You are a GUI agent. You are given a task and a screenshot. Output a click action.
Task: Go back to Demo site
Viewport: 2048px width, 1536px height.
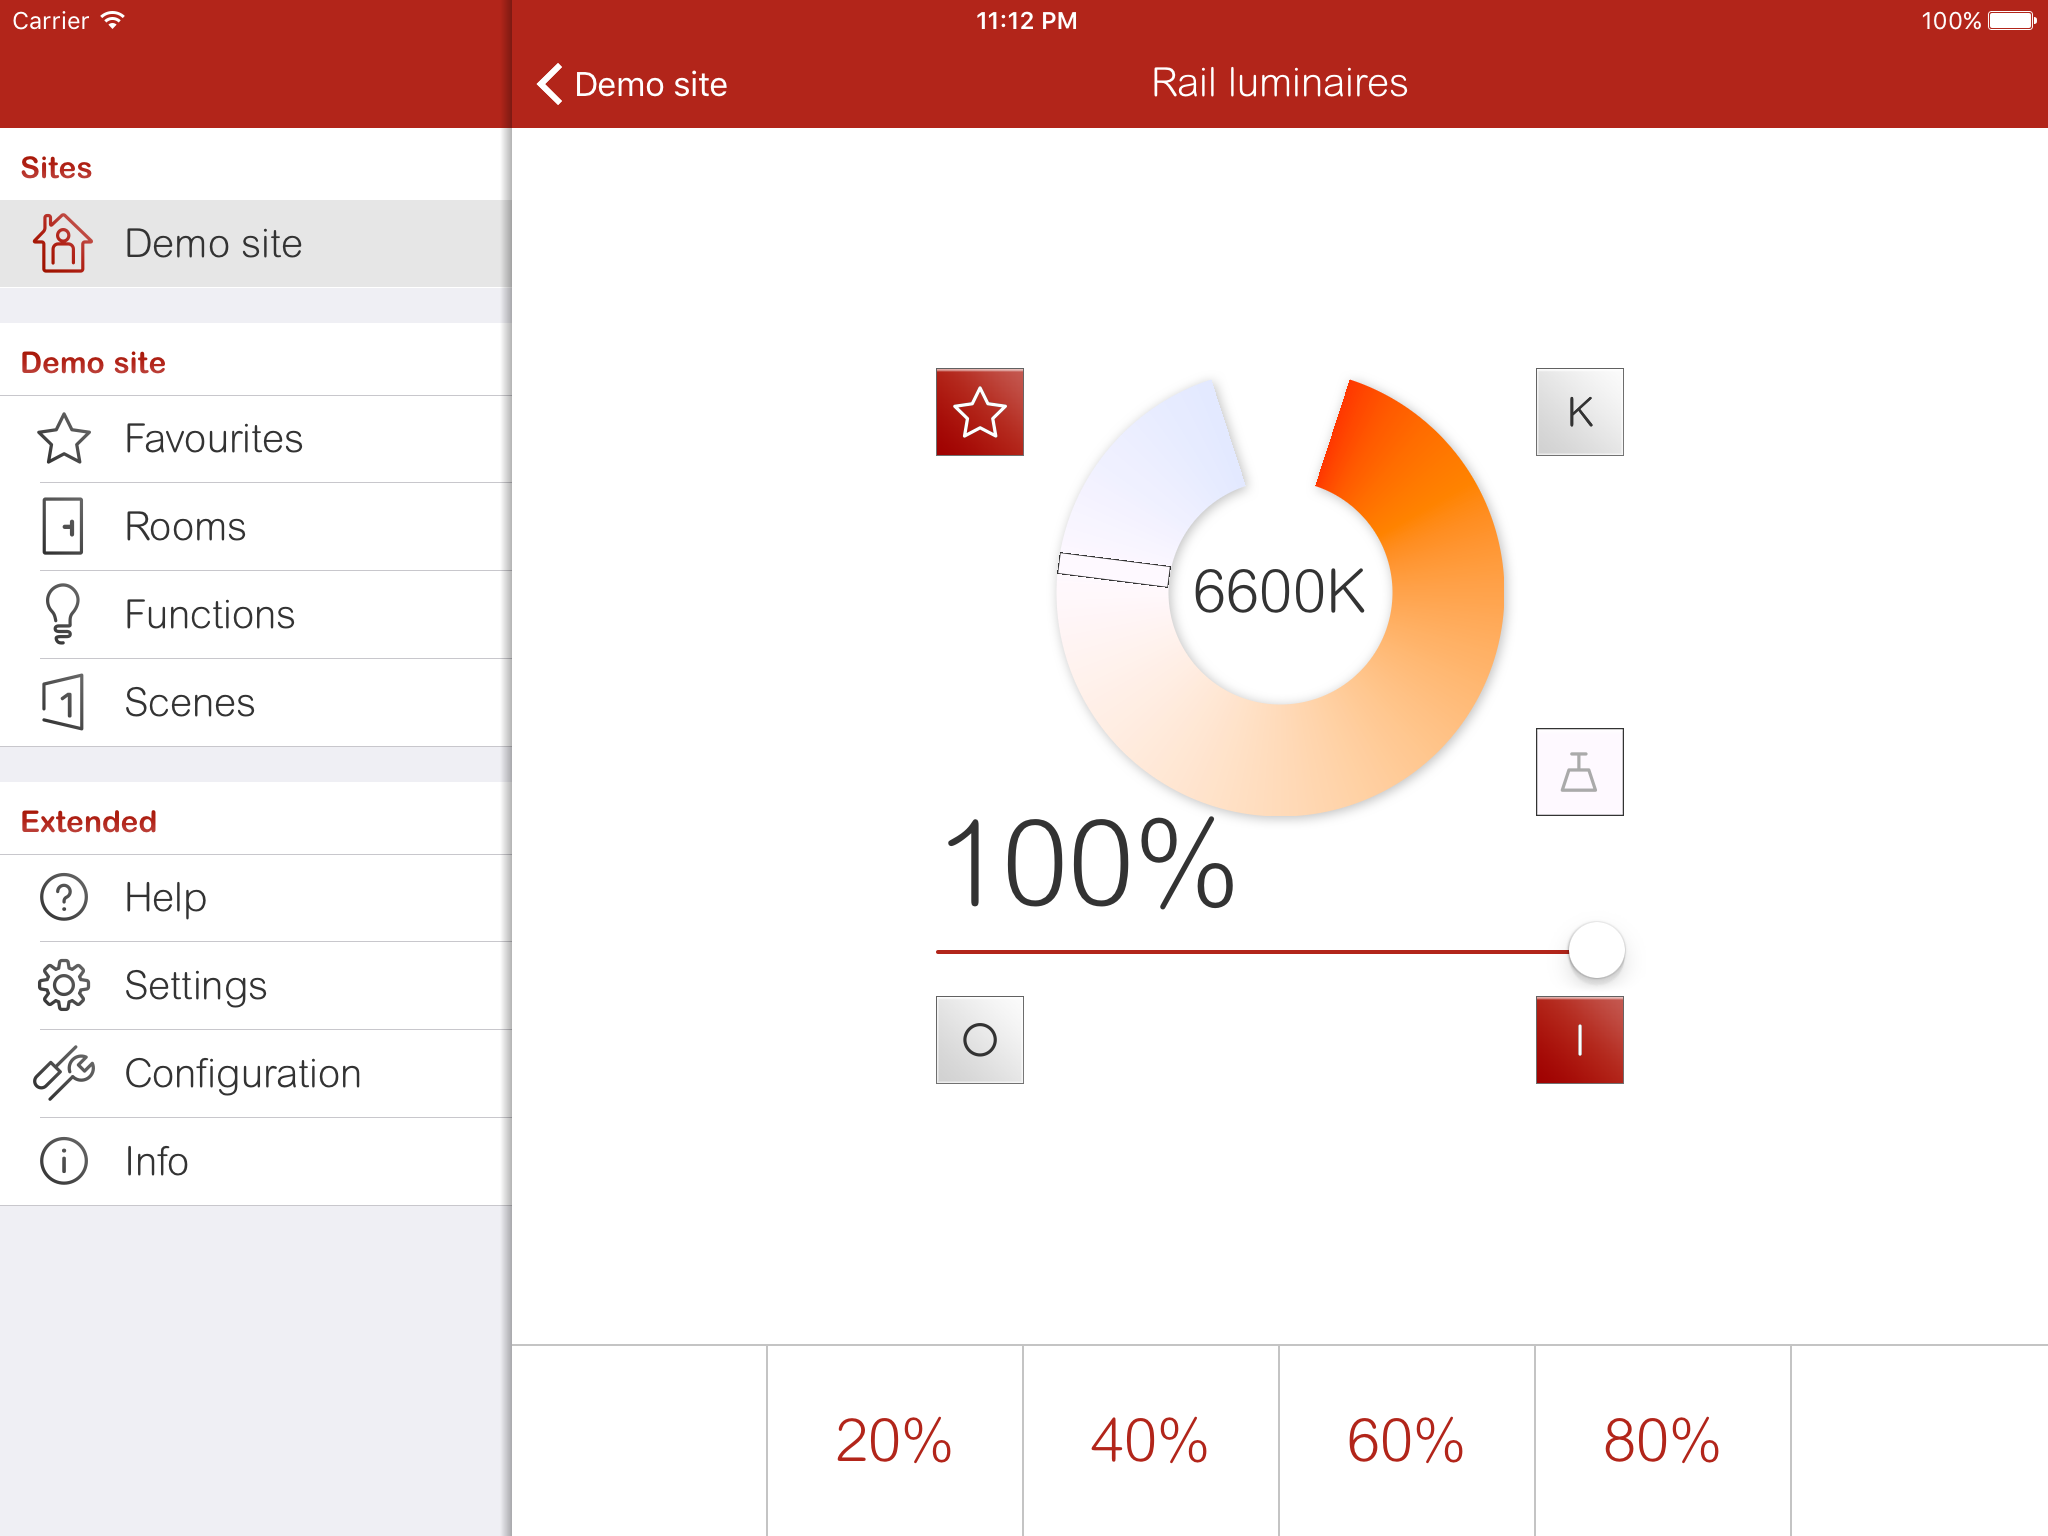633,84
